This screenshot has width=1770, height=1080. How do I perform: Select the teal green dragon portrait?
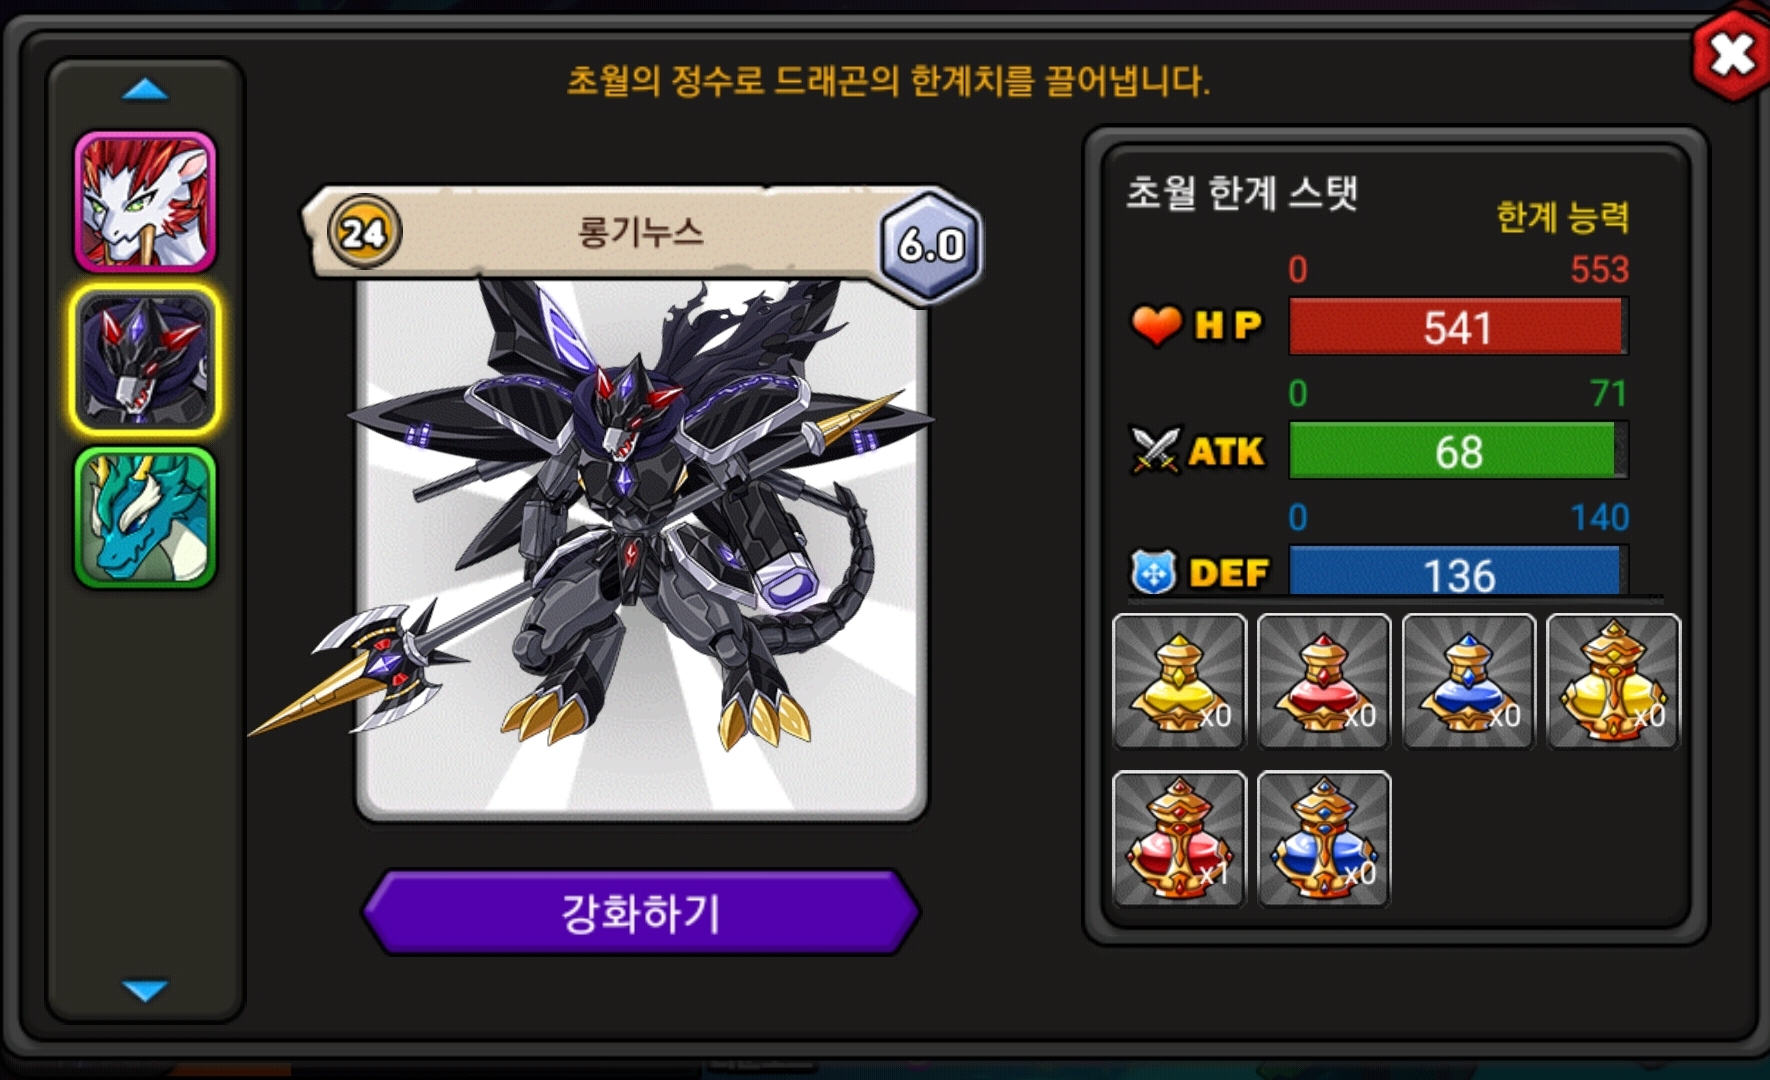145,517
